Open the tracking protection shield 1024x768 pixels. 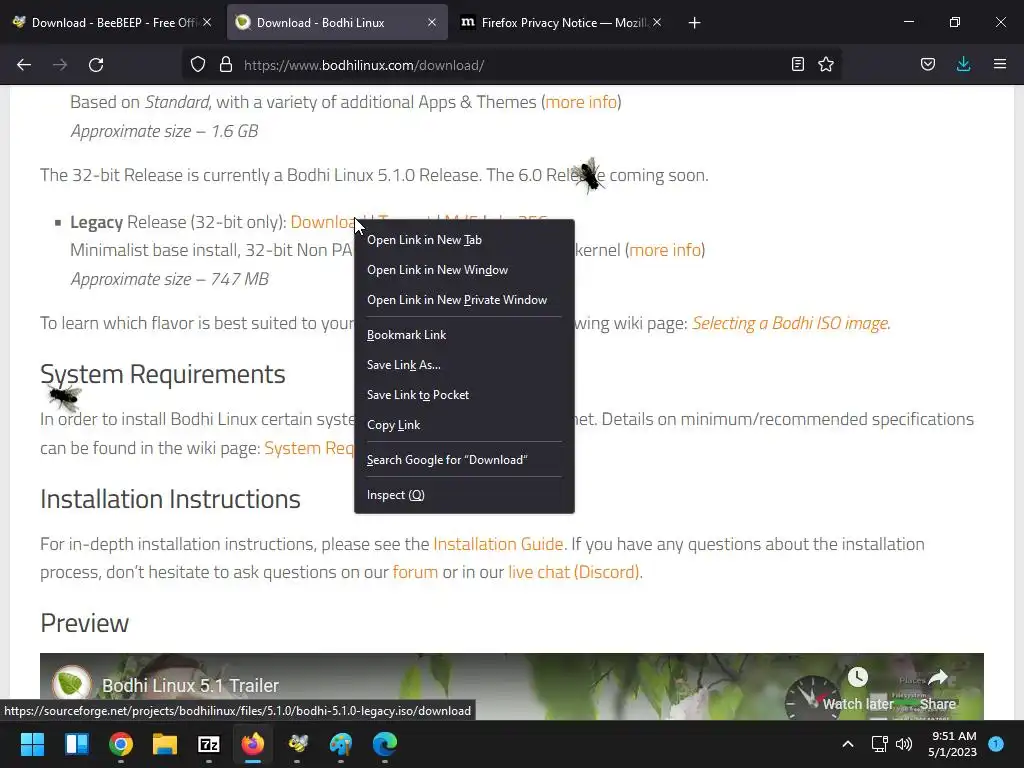pos(198,65)
